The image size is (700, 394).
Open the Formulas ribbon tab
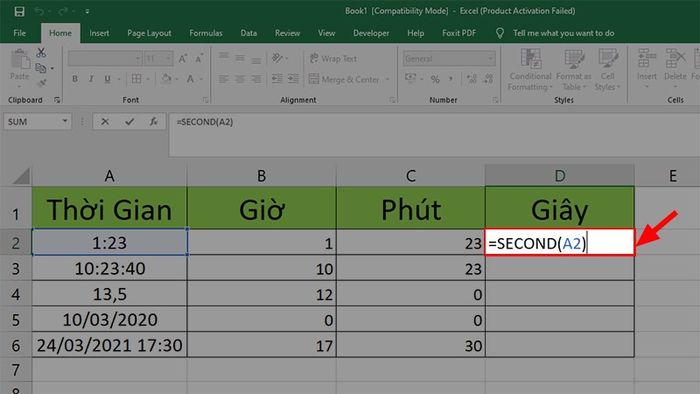click(x=206, y=33)
